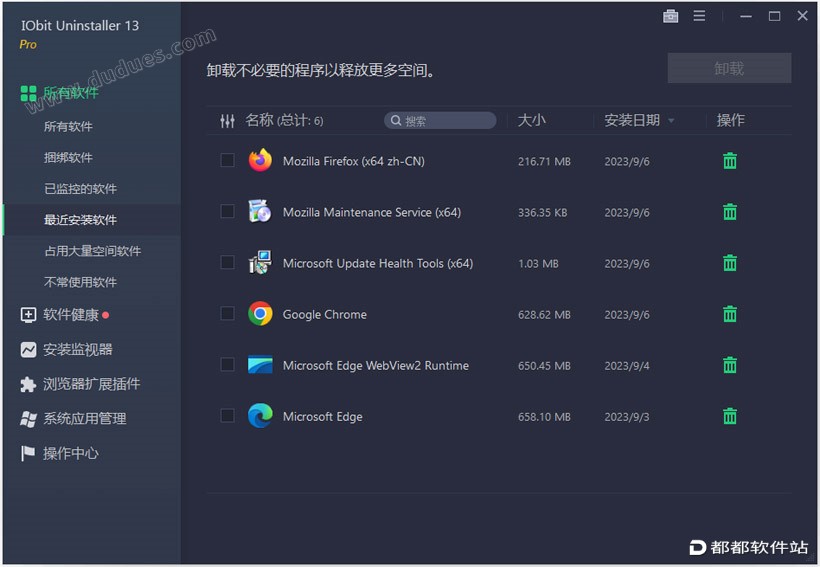820x567 pixels.
Task: Click the Microsoft Update Health Tools icon
Action: coord(260,262)
